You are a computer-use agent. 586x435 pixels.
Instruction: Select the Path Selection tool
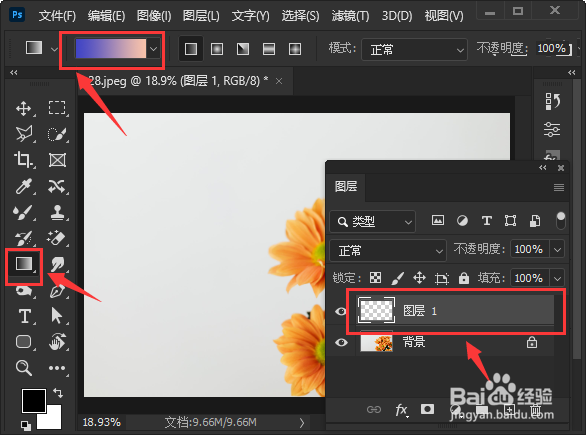pyautogui.click(x=57, y=316)
